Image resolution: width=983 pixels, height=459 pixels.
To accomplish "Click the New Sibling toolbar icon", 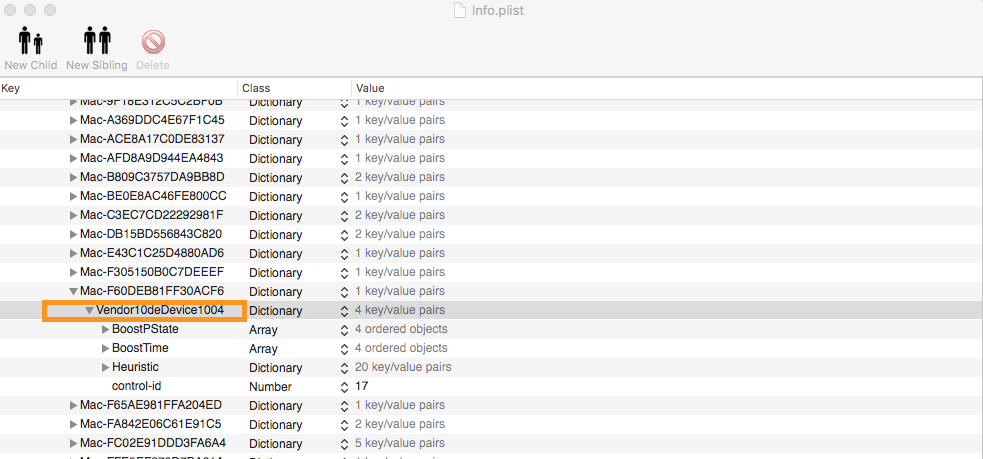I will click(97, 42).
